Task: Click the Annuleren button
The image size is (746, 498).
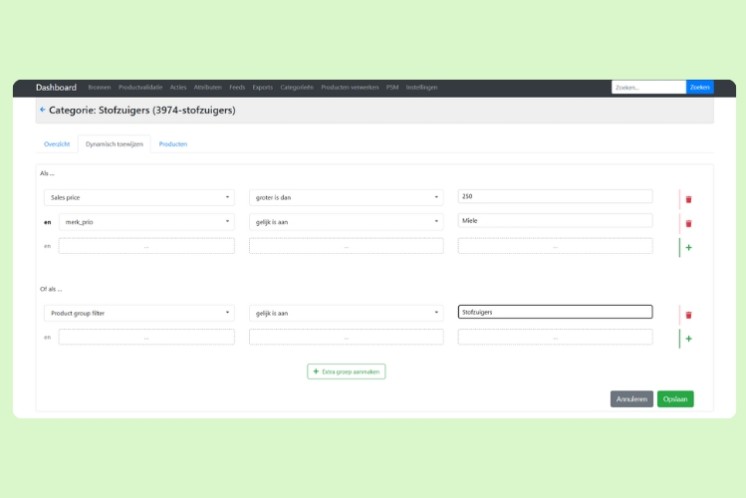Action: tap(631, 399)
